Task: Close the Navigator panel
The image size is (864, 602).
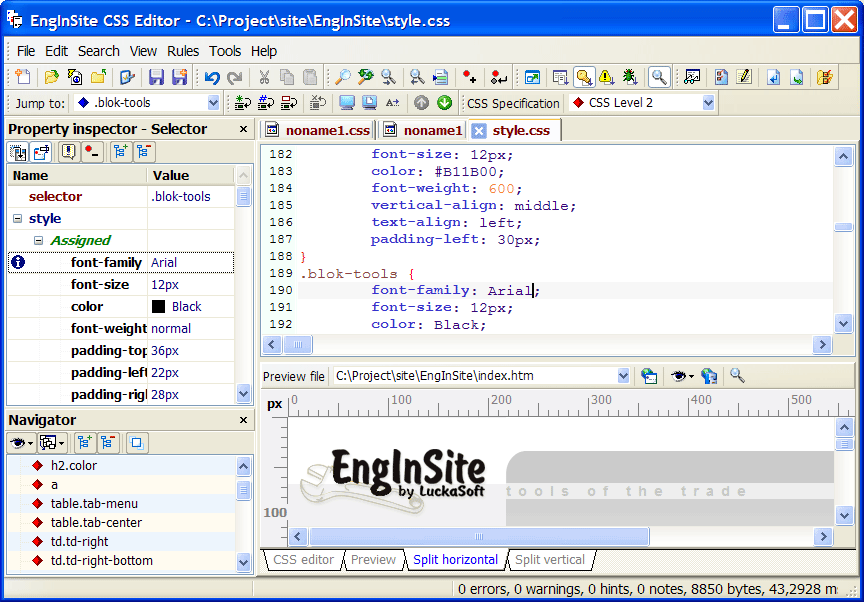Action: point(242,420)
